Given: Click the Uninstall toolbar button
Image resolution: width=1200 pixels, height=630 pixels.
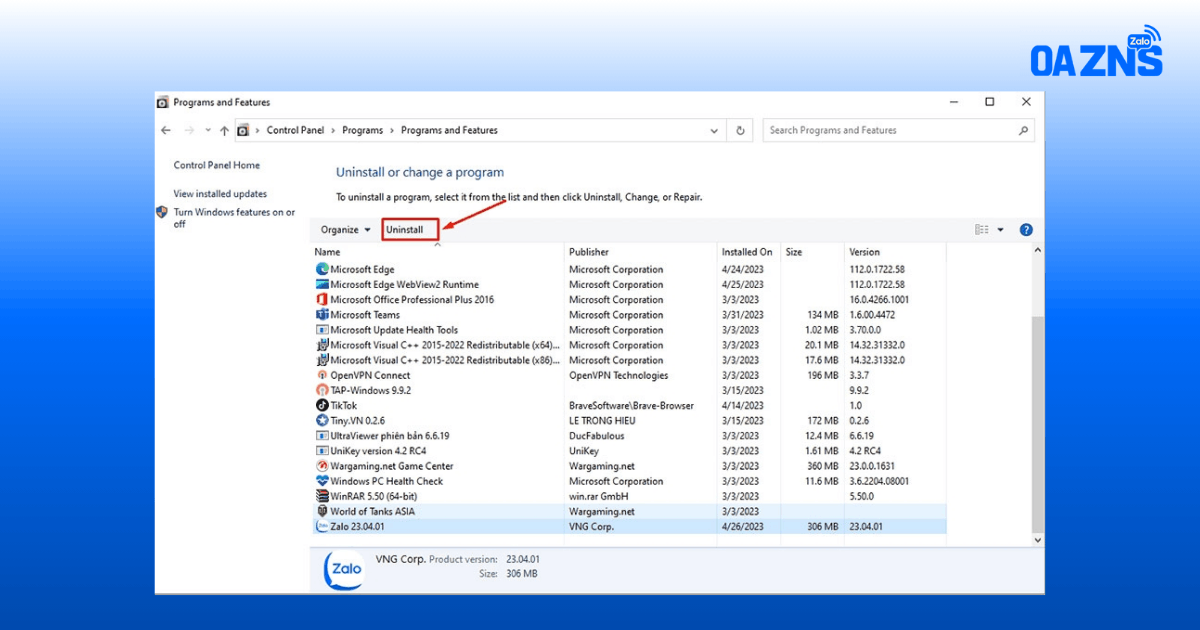Looking at the screenshot, I should [x=411, y=230].
